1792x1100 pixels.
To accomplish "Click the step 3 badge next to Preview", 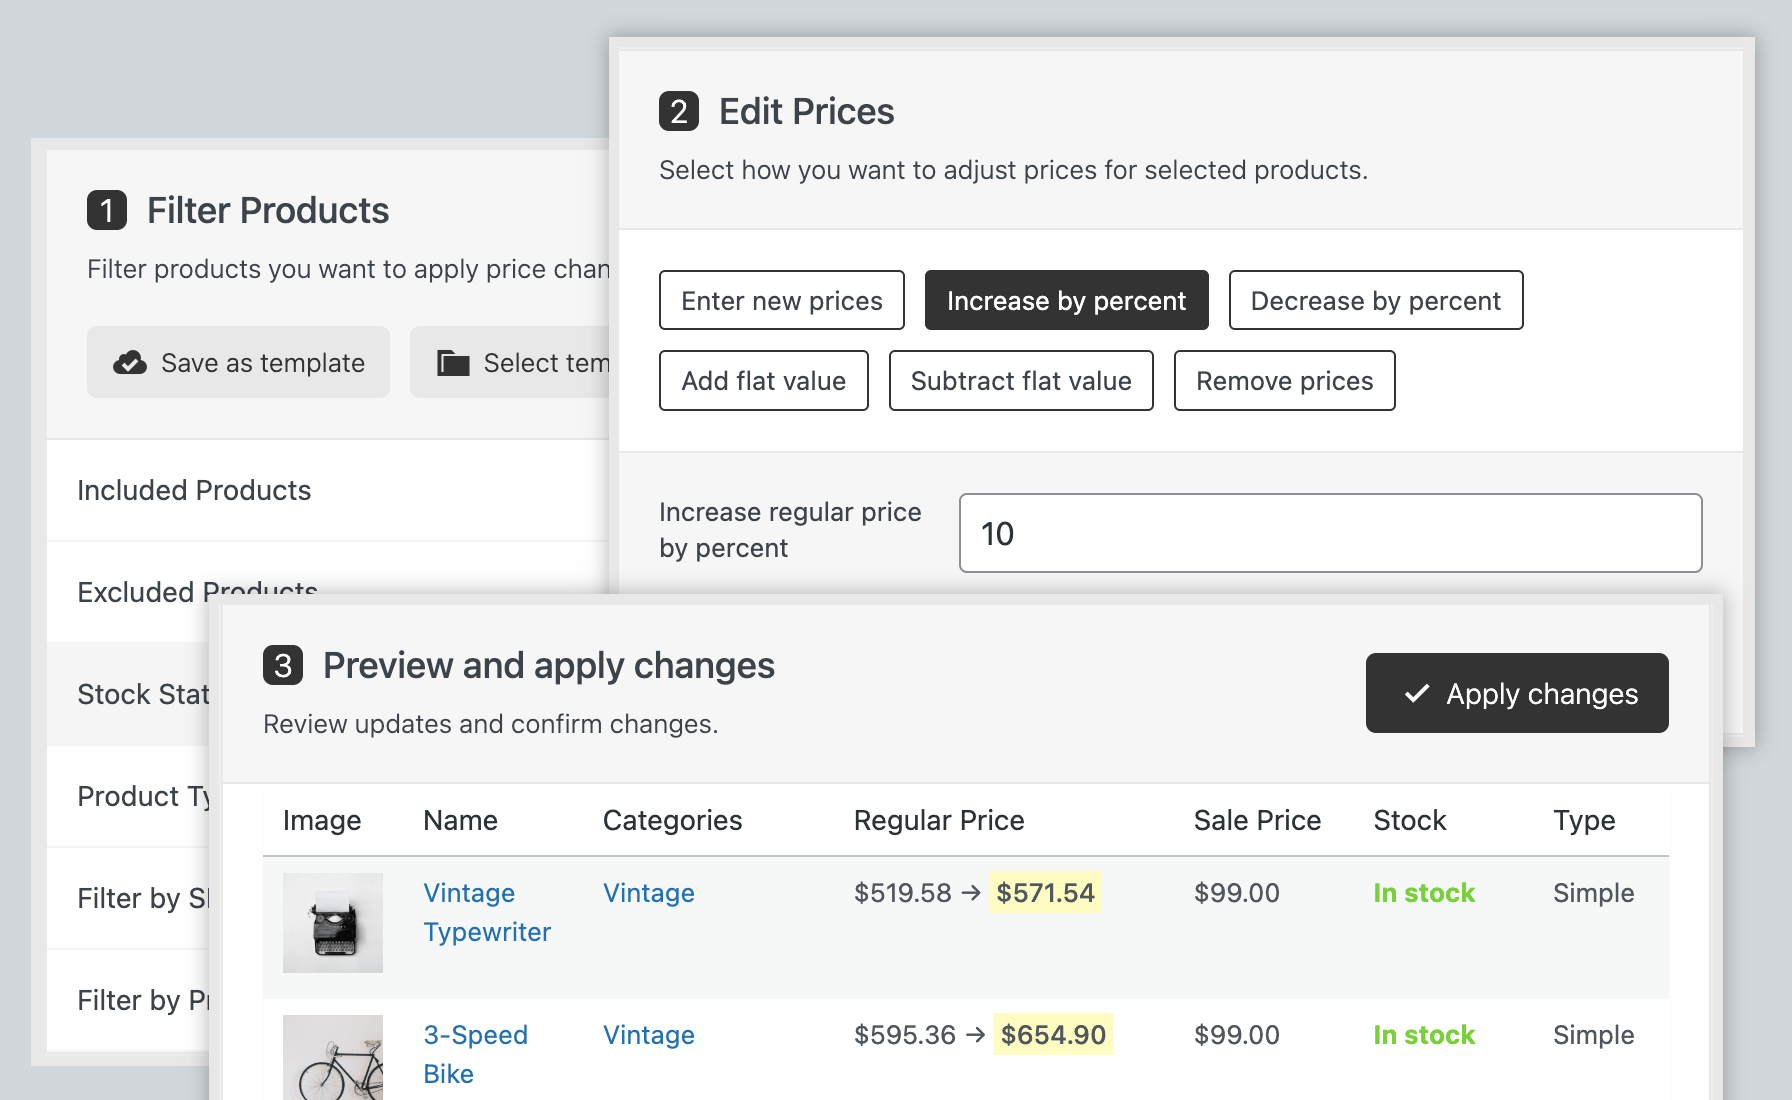I will pos(283,666).
